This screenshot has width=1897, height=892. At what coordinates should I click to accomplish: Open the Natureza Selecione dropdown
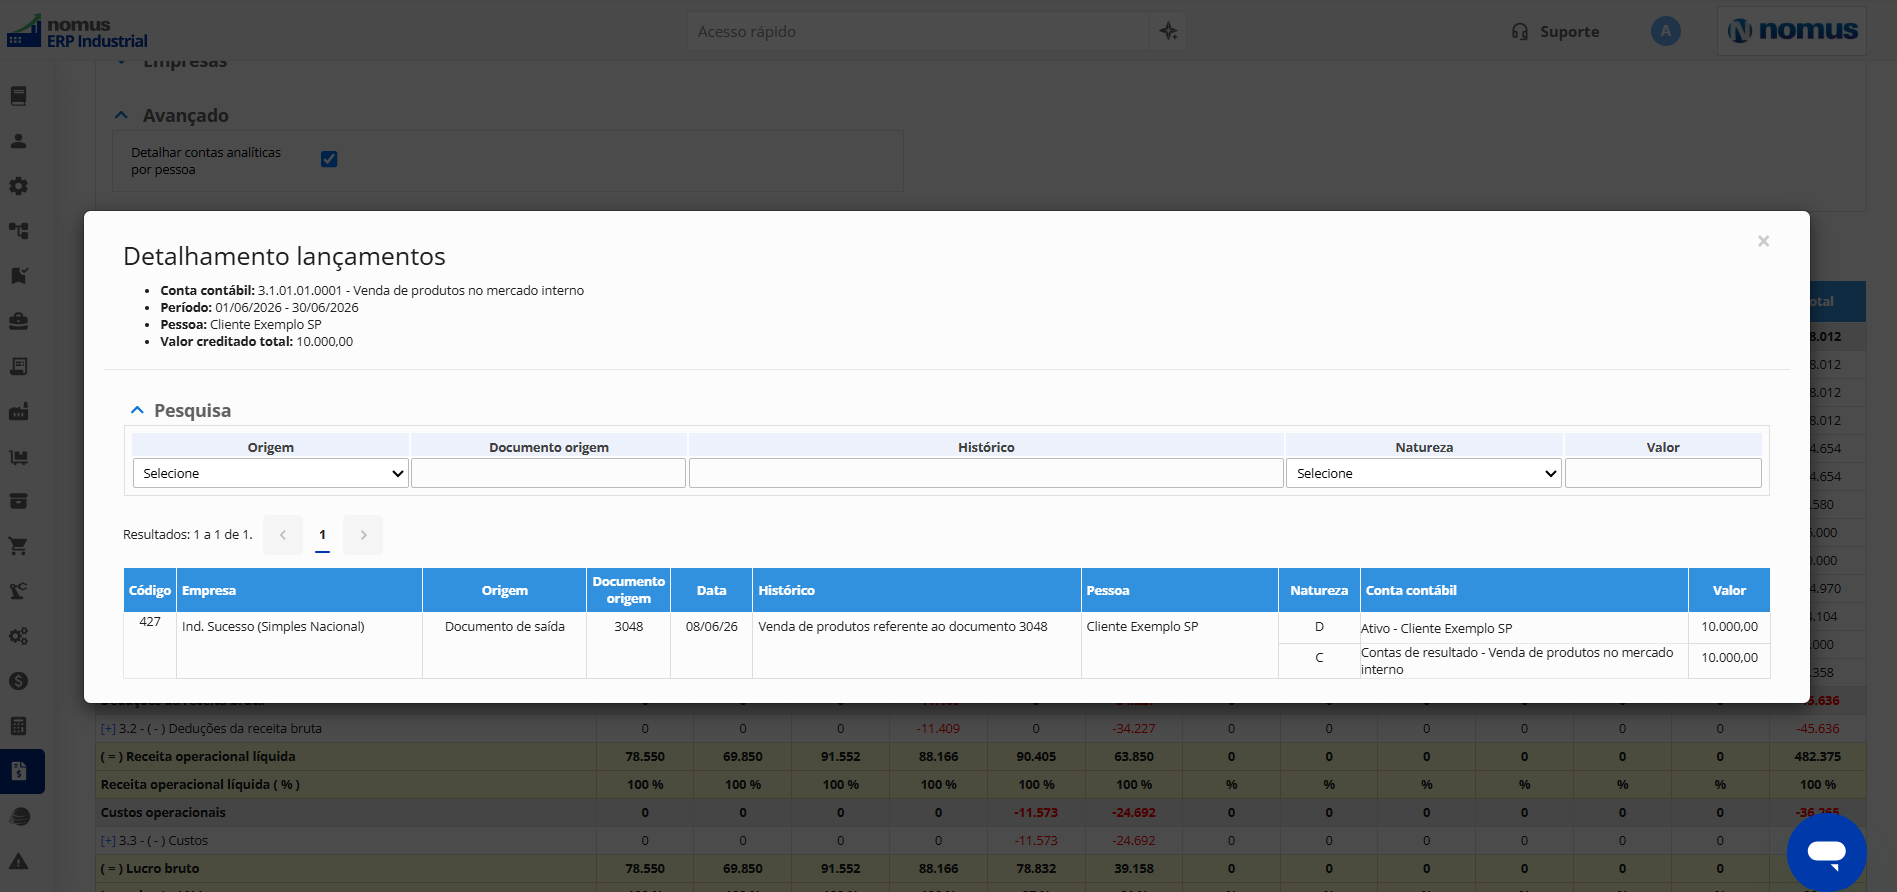point(1424,473)
